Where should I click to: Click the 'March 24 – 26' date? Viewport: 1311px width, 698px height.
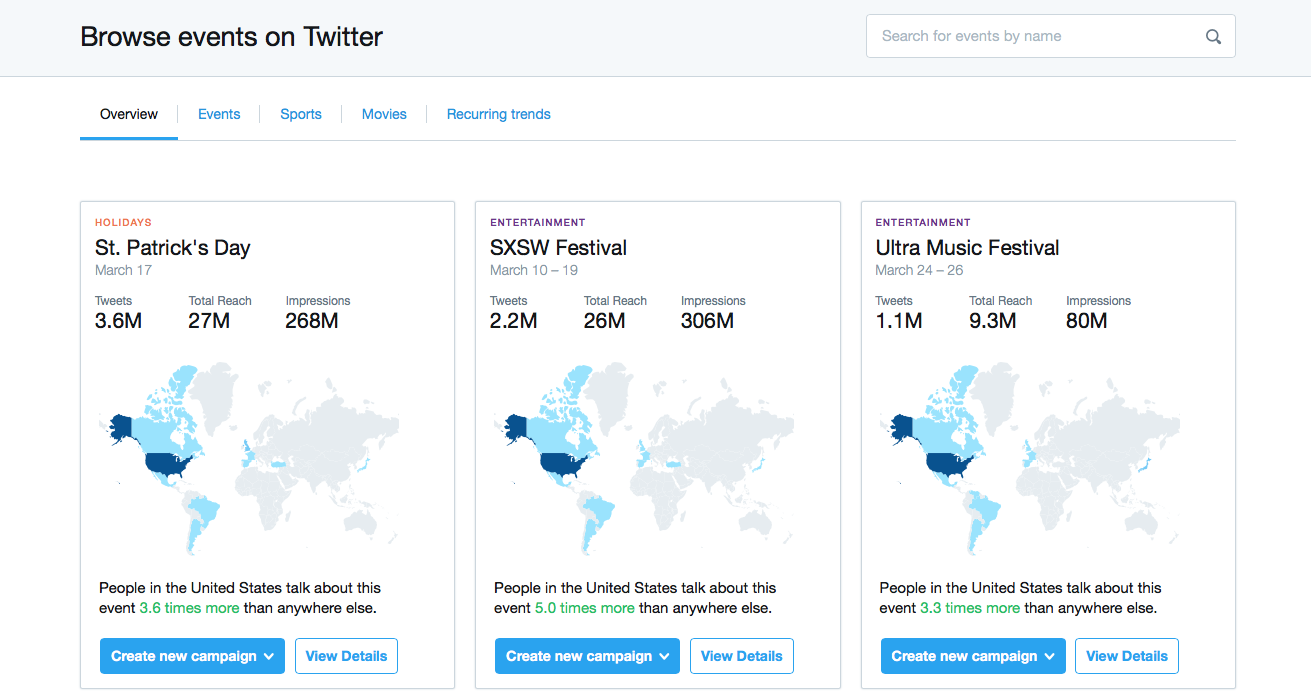[x=919, y=270]
